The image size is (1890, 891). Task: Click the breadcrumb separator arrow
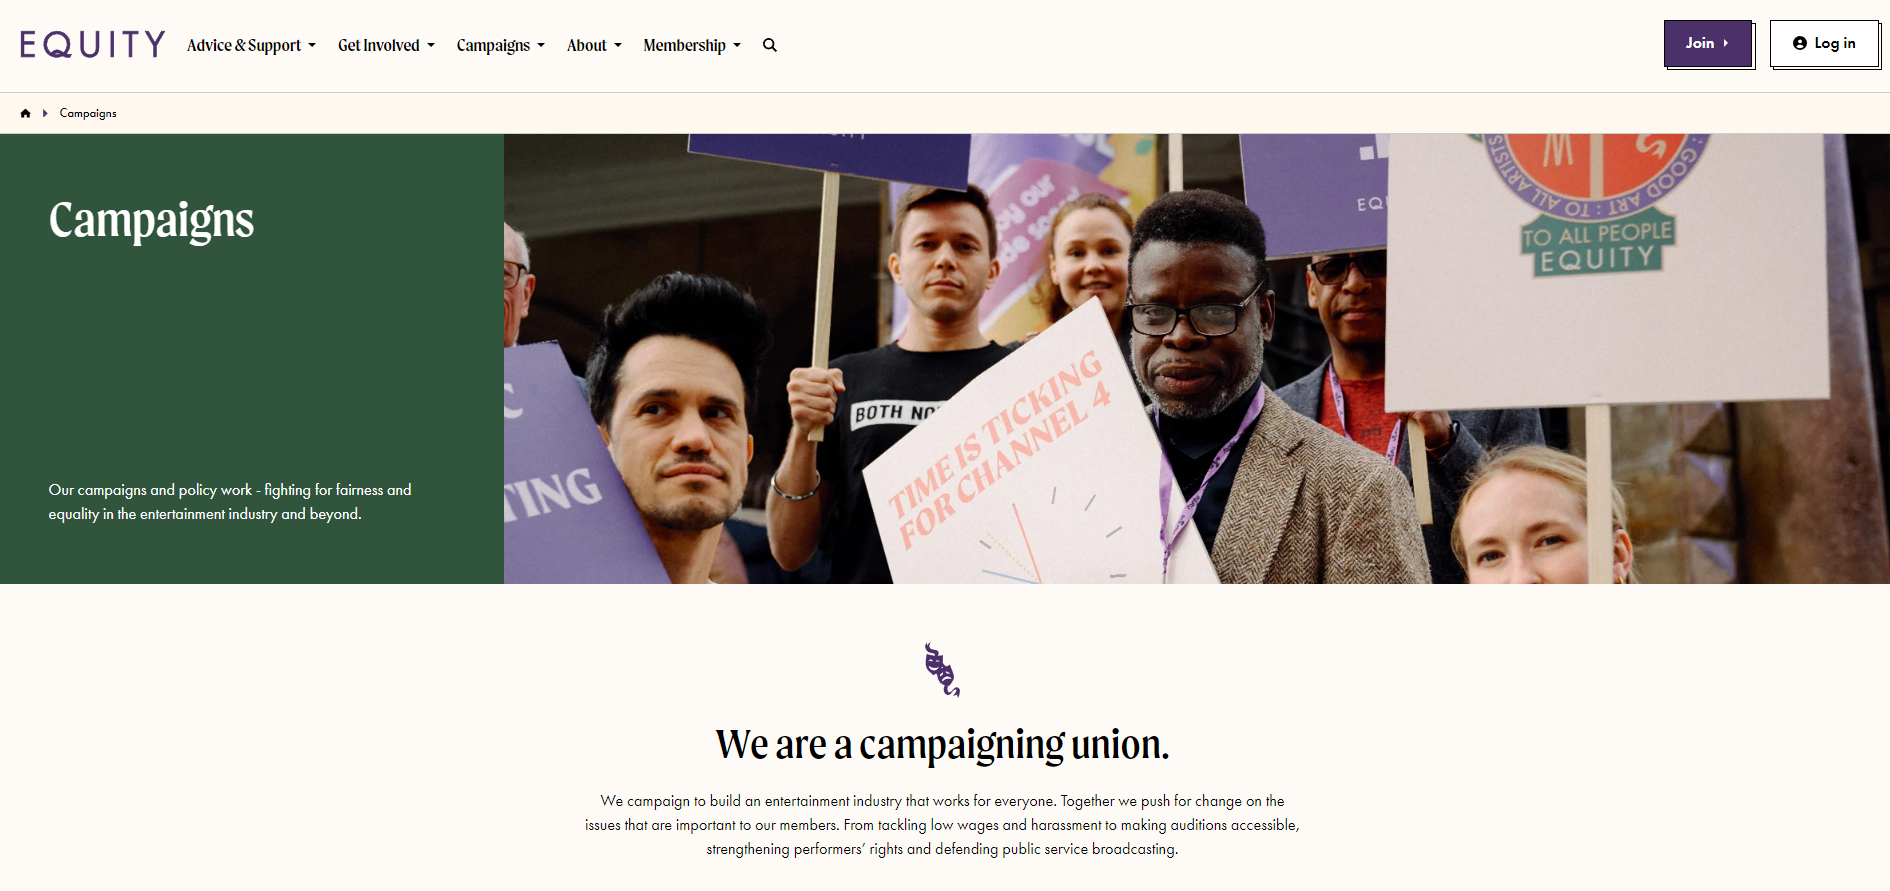(45, 113)
